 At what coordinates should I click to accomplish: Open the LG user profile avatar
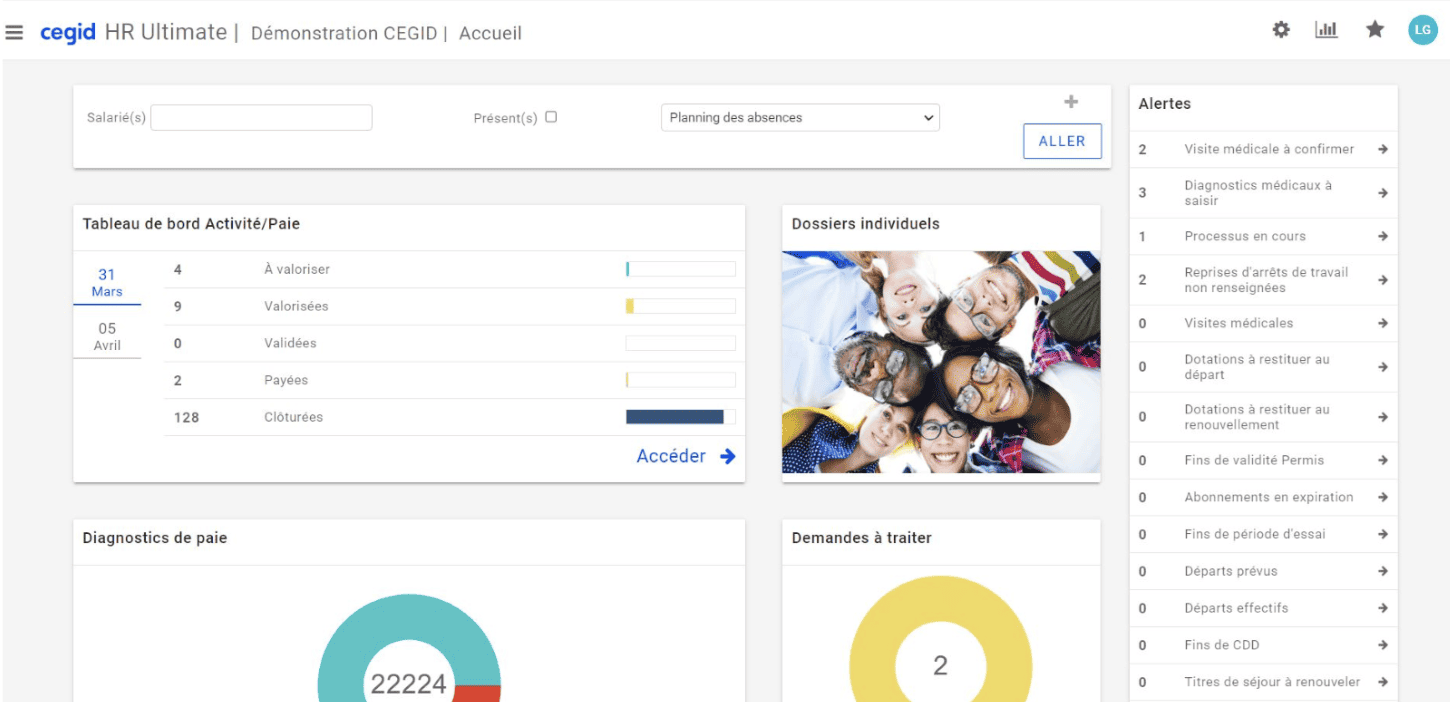[1422, 31]
